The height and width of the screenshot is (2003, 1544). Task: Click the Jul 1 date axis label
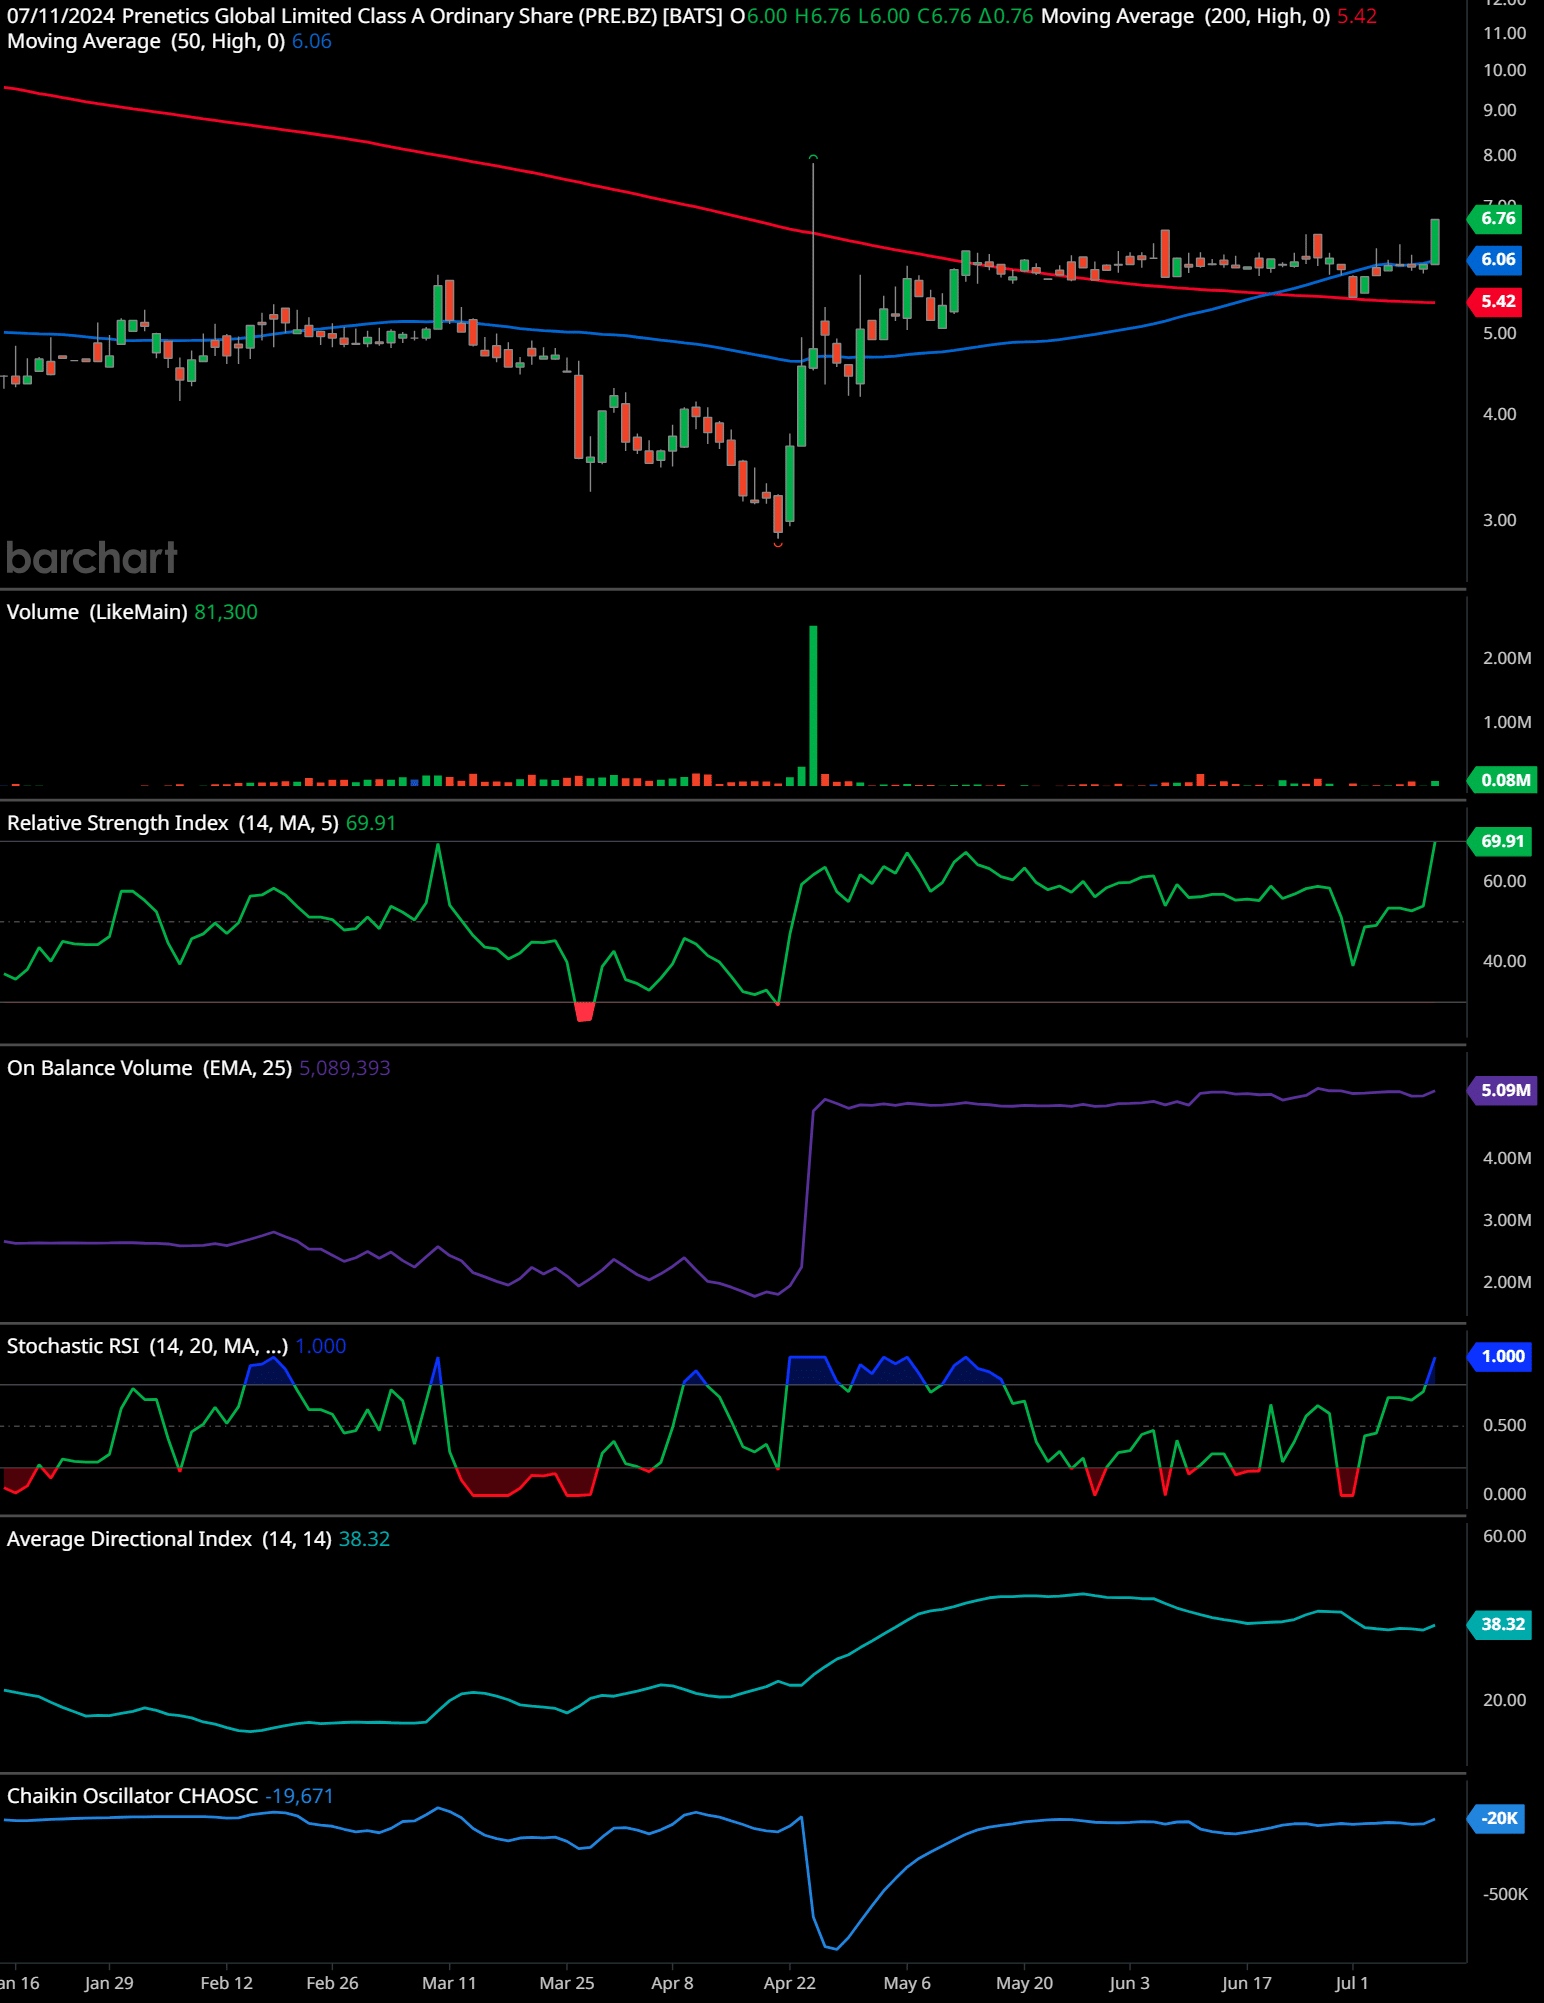(1352, 1983)
